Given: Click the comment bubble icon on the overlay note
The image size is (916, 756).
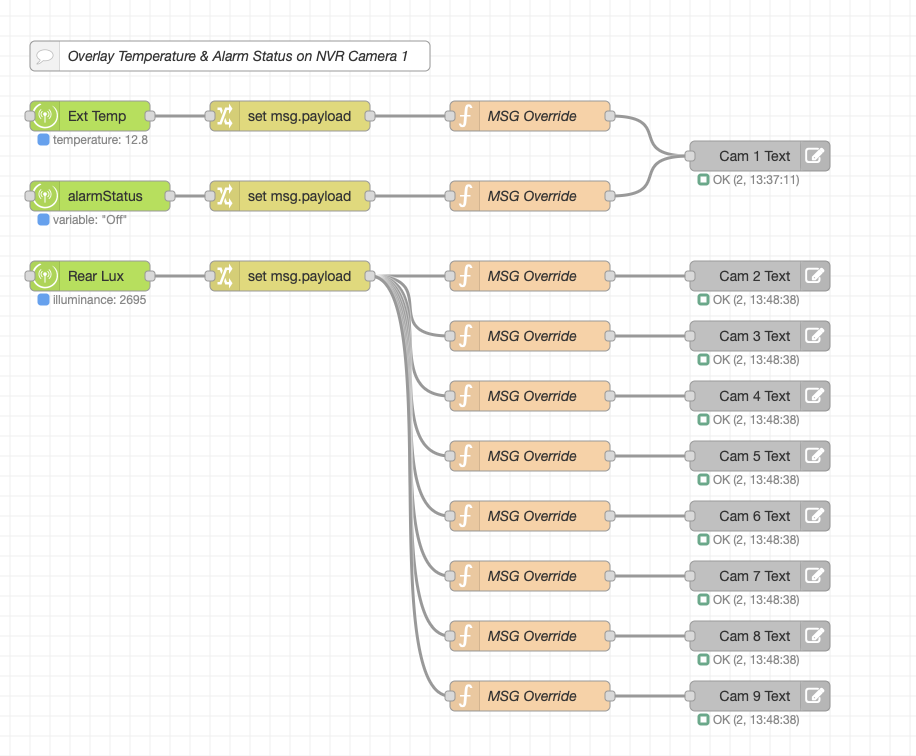Looking at the screenshot, I should [x=45, y=56].
